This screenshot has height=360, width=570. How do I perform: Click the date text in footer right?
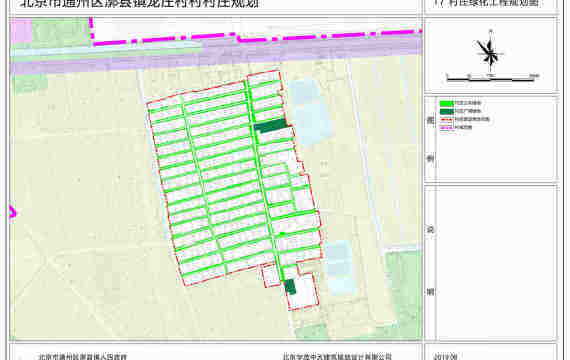pos(445,357)
